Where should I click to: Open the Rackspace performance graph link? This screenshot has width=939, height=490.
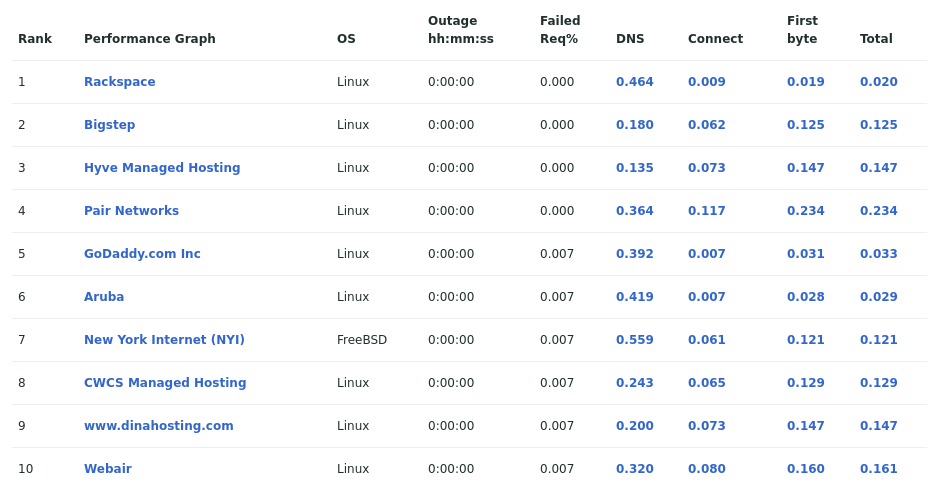[119, 81]
